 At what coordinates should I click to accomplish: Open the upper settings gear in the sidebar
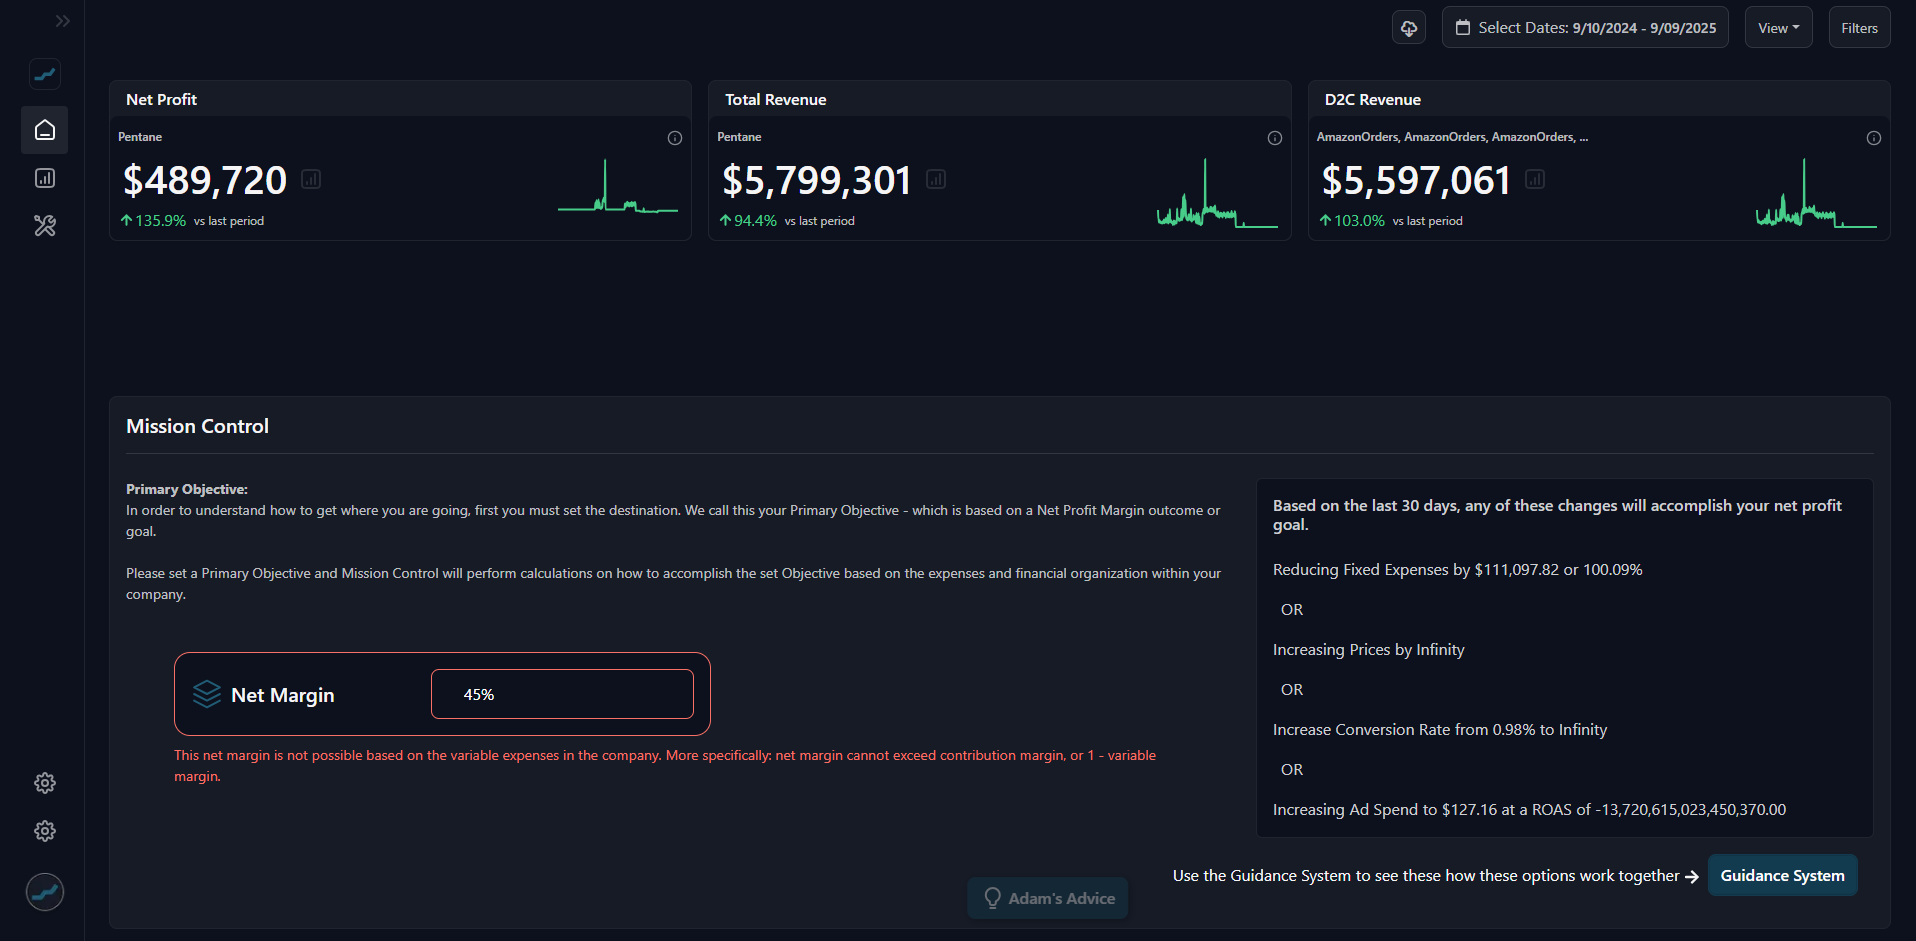click(x=44, y=783)
